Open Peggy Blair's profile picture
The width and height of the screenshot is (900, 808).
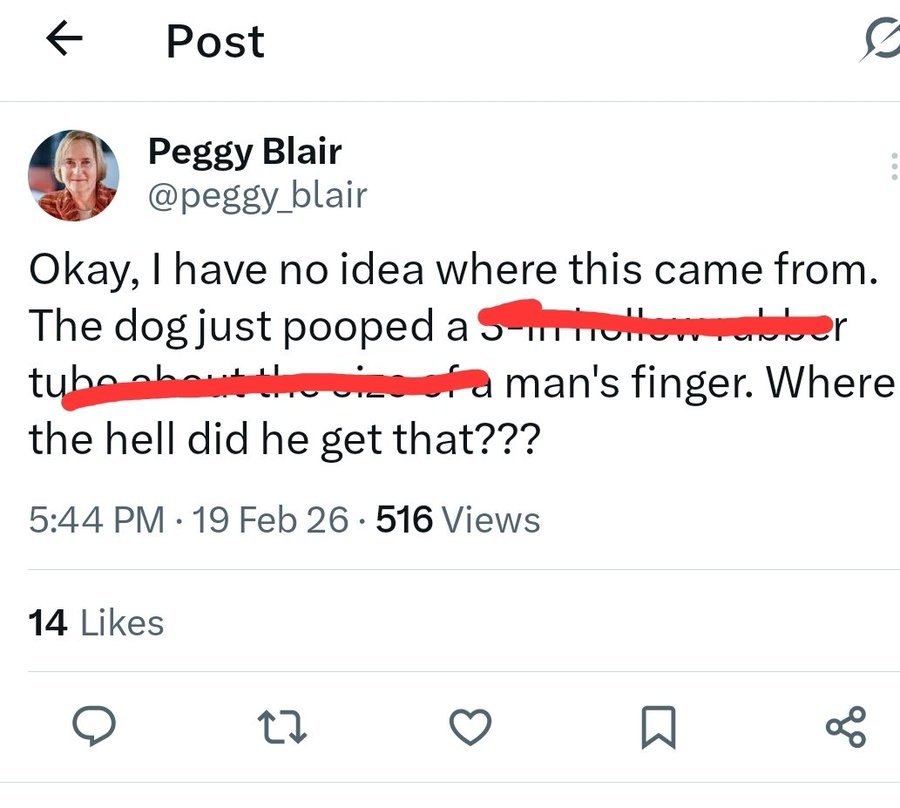73,176
